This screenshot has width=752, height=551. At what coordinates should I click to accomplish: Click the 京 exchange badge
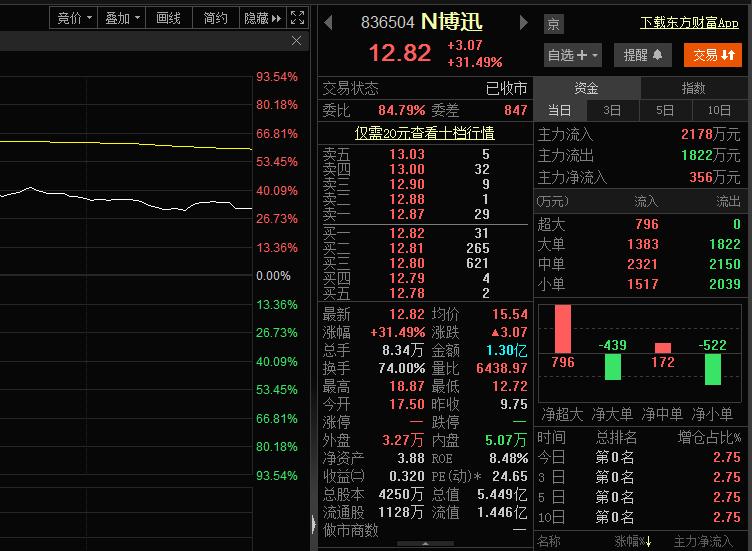click(x=553, y=23)
